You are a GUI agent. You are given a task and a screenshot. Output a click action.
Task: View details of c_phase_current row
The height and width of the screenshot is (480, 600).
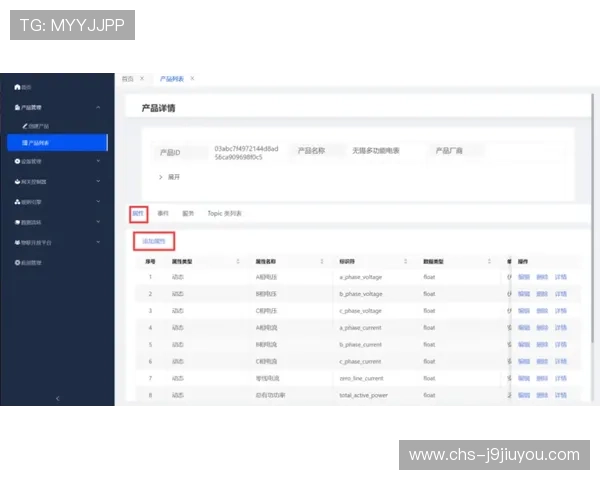561,361
